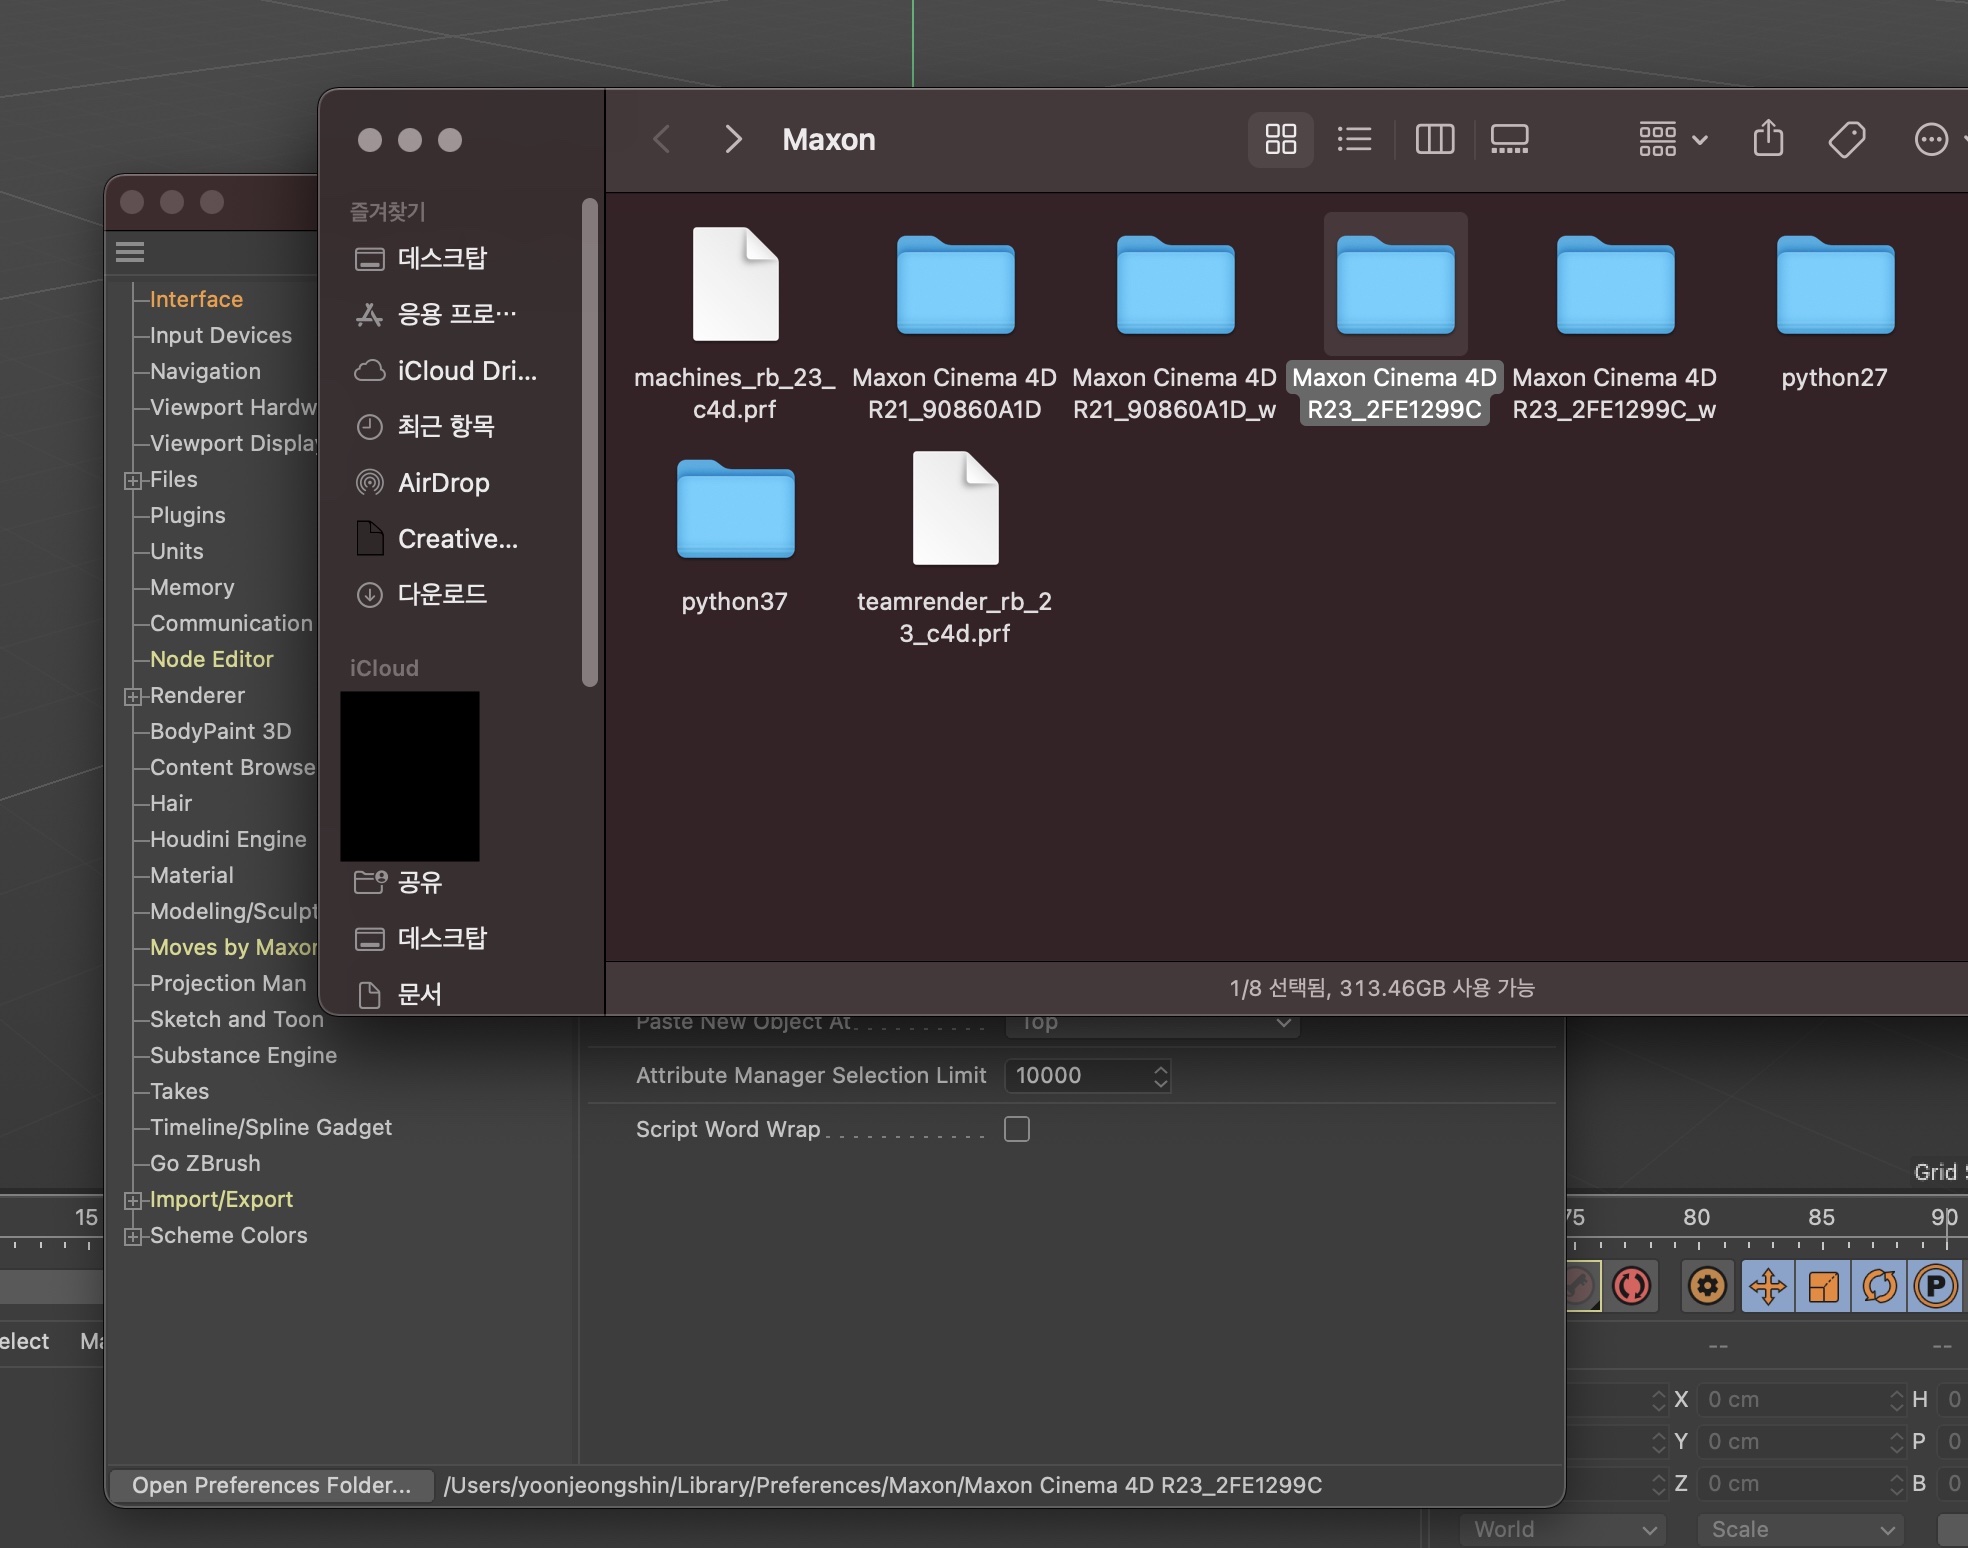1968x1548 pixels.
Task: Open the Finder more actions menu
Action: (1933, 139)
